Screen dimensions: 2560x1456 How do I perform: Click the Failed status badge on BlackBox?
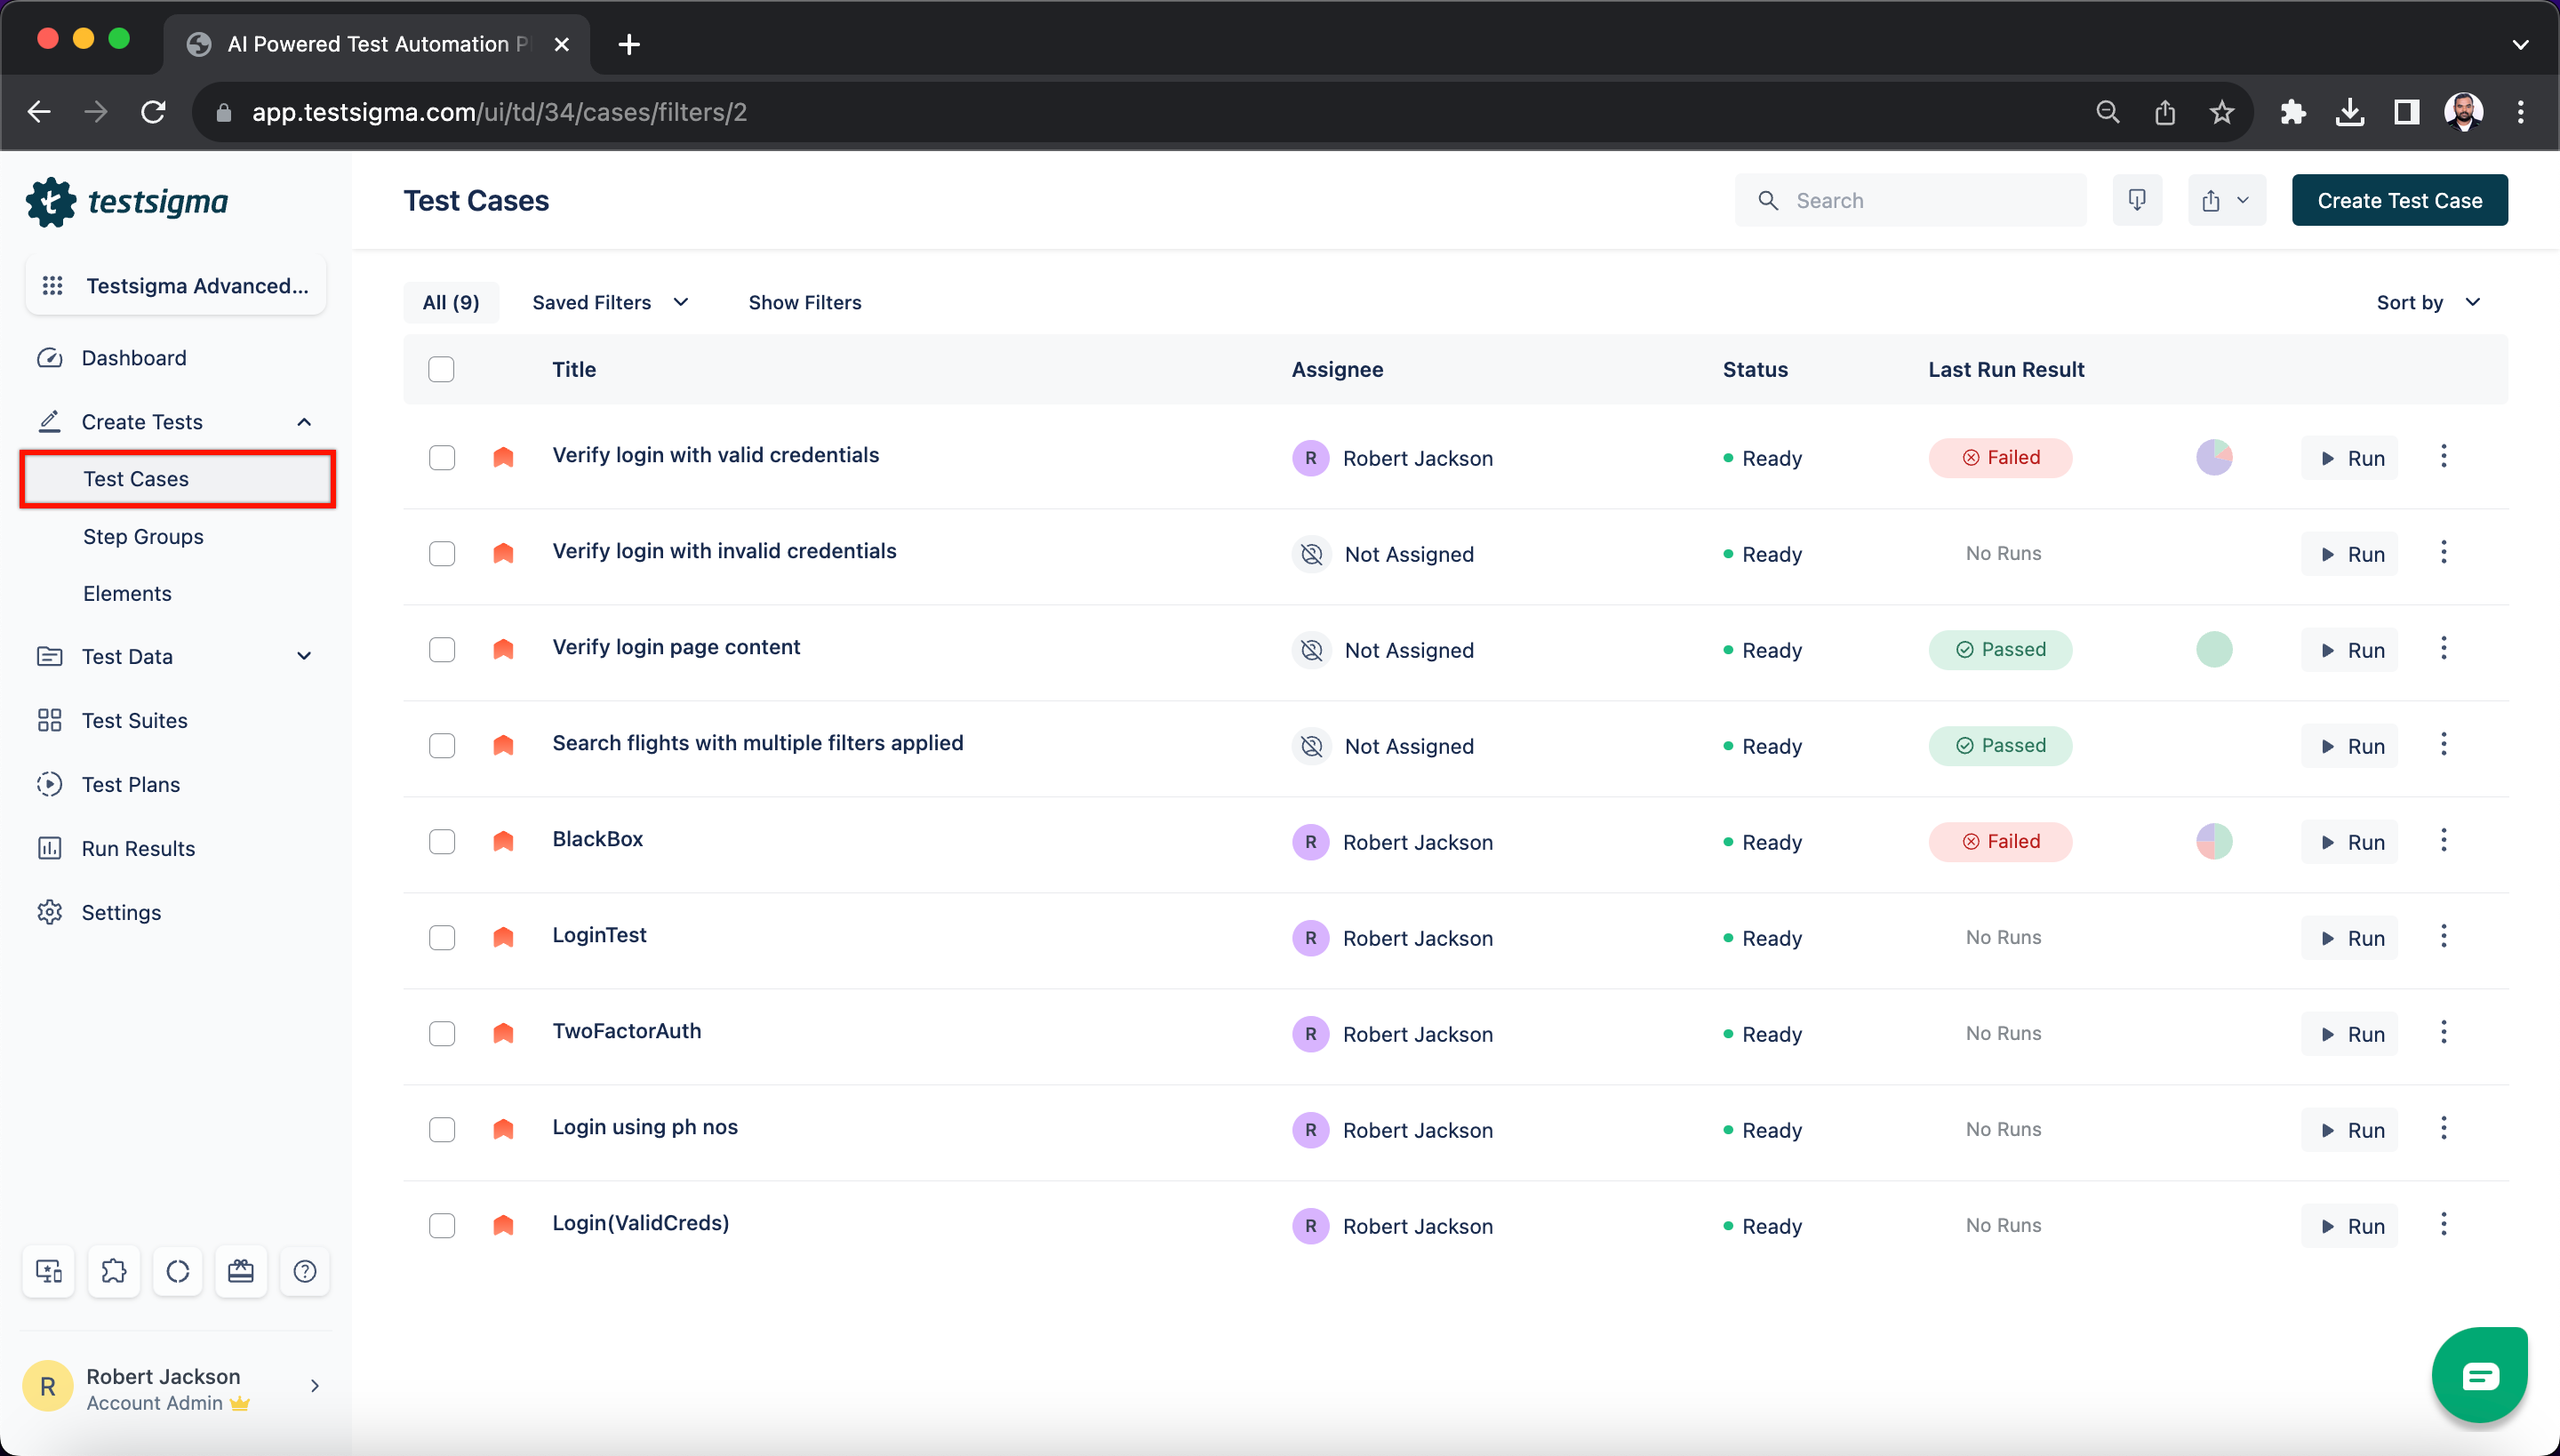[2001, 841]
